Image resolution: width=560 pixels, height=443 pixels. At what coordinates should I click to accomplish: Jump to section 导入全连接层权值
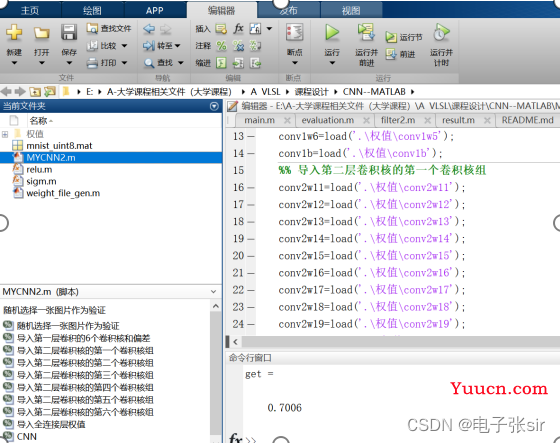(51, 424)
